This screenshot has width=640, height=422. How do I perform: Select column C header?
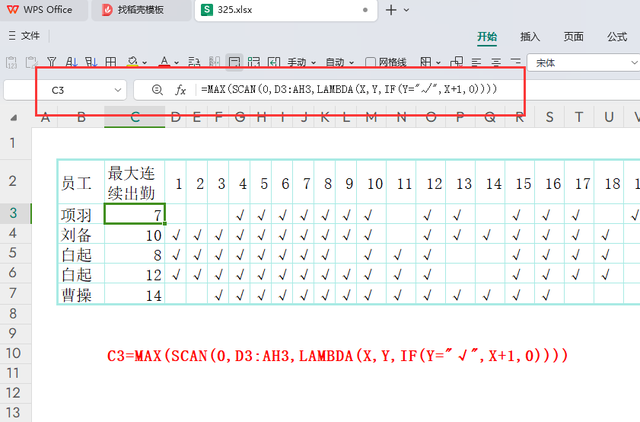pos(135,118)
